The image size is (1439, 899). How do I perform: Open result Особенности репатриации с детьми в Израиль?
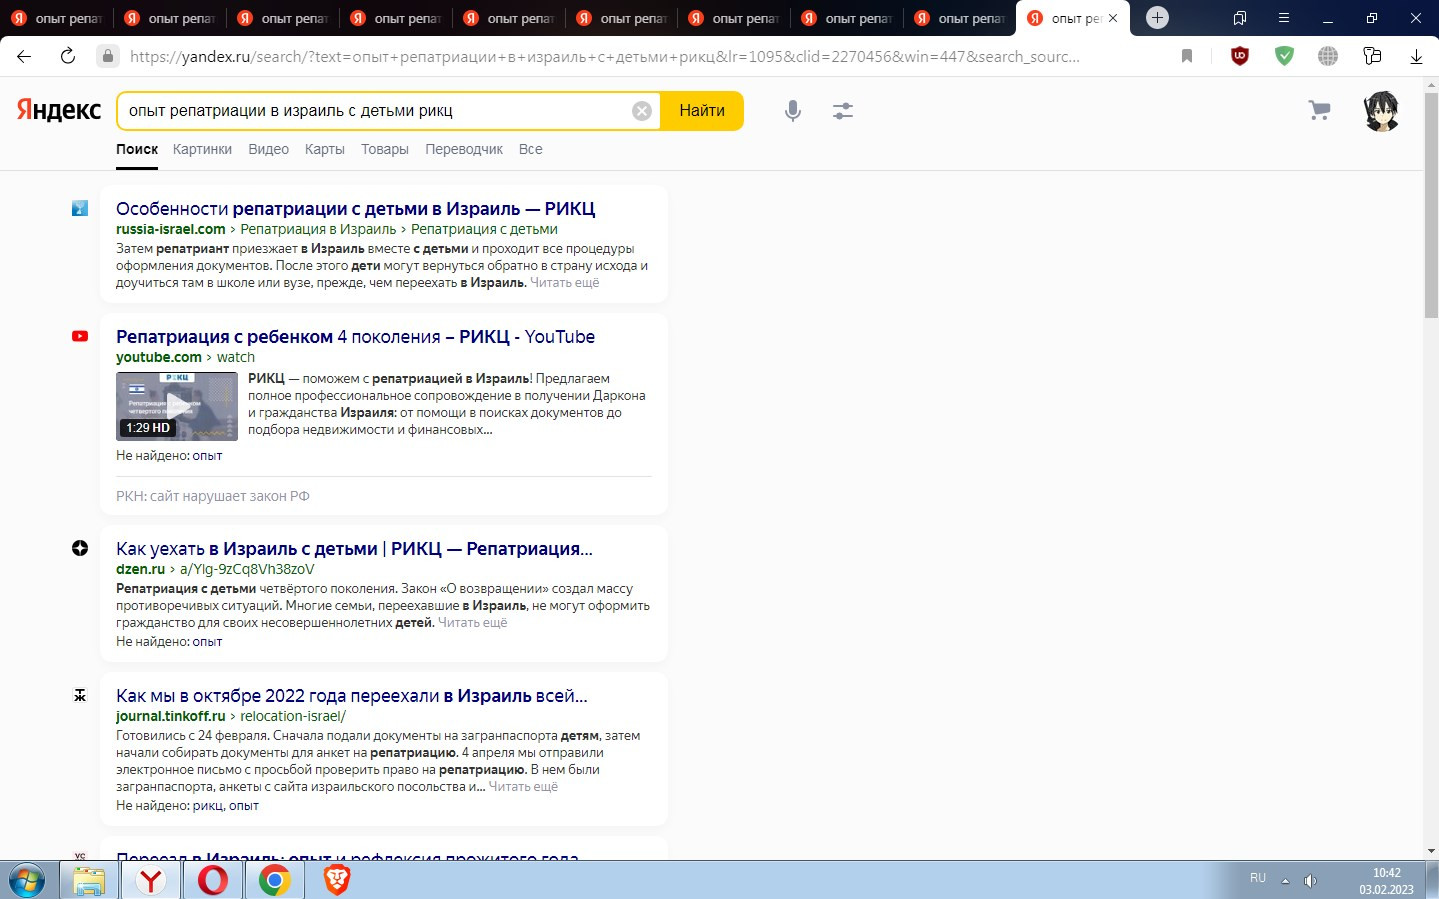(355, 209)
